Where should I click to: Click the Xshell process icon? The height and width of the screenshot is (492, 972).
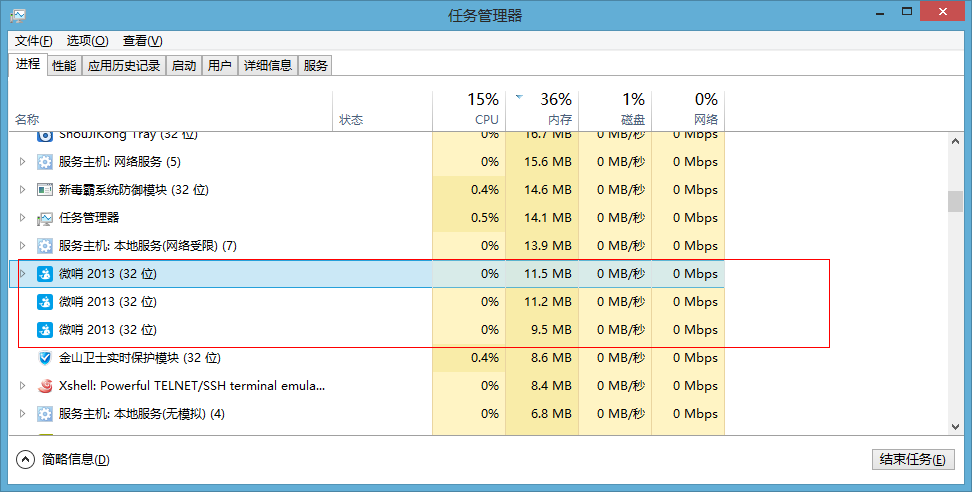45,386
